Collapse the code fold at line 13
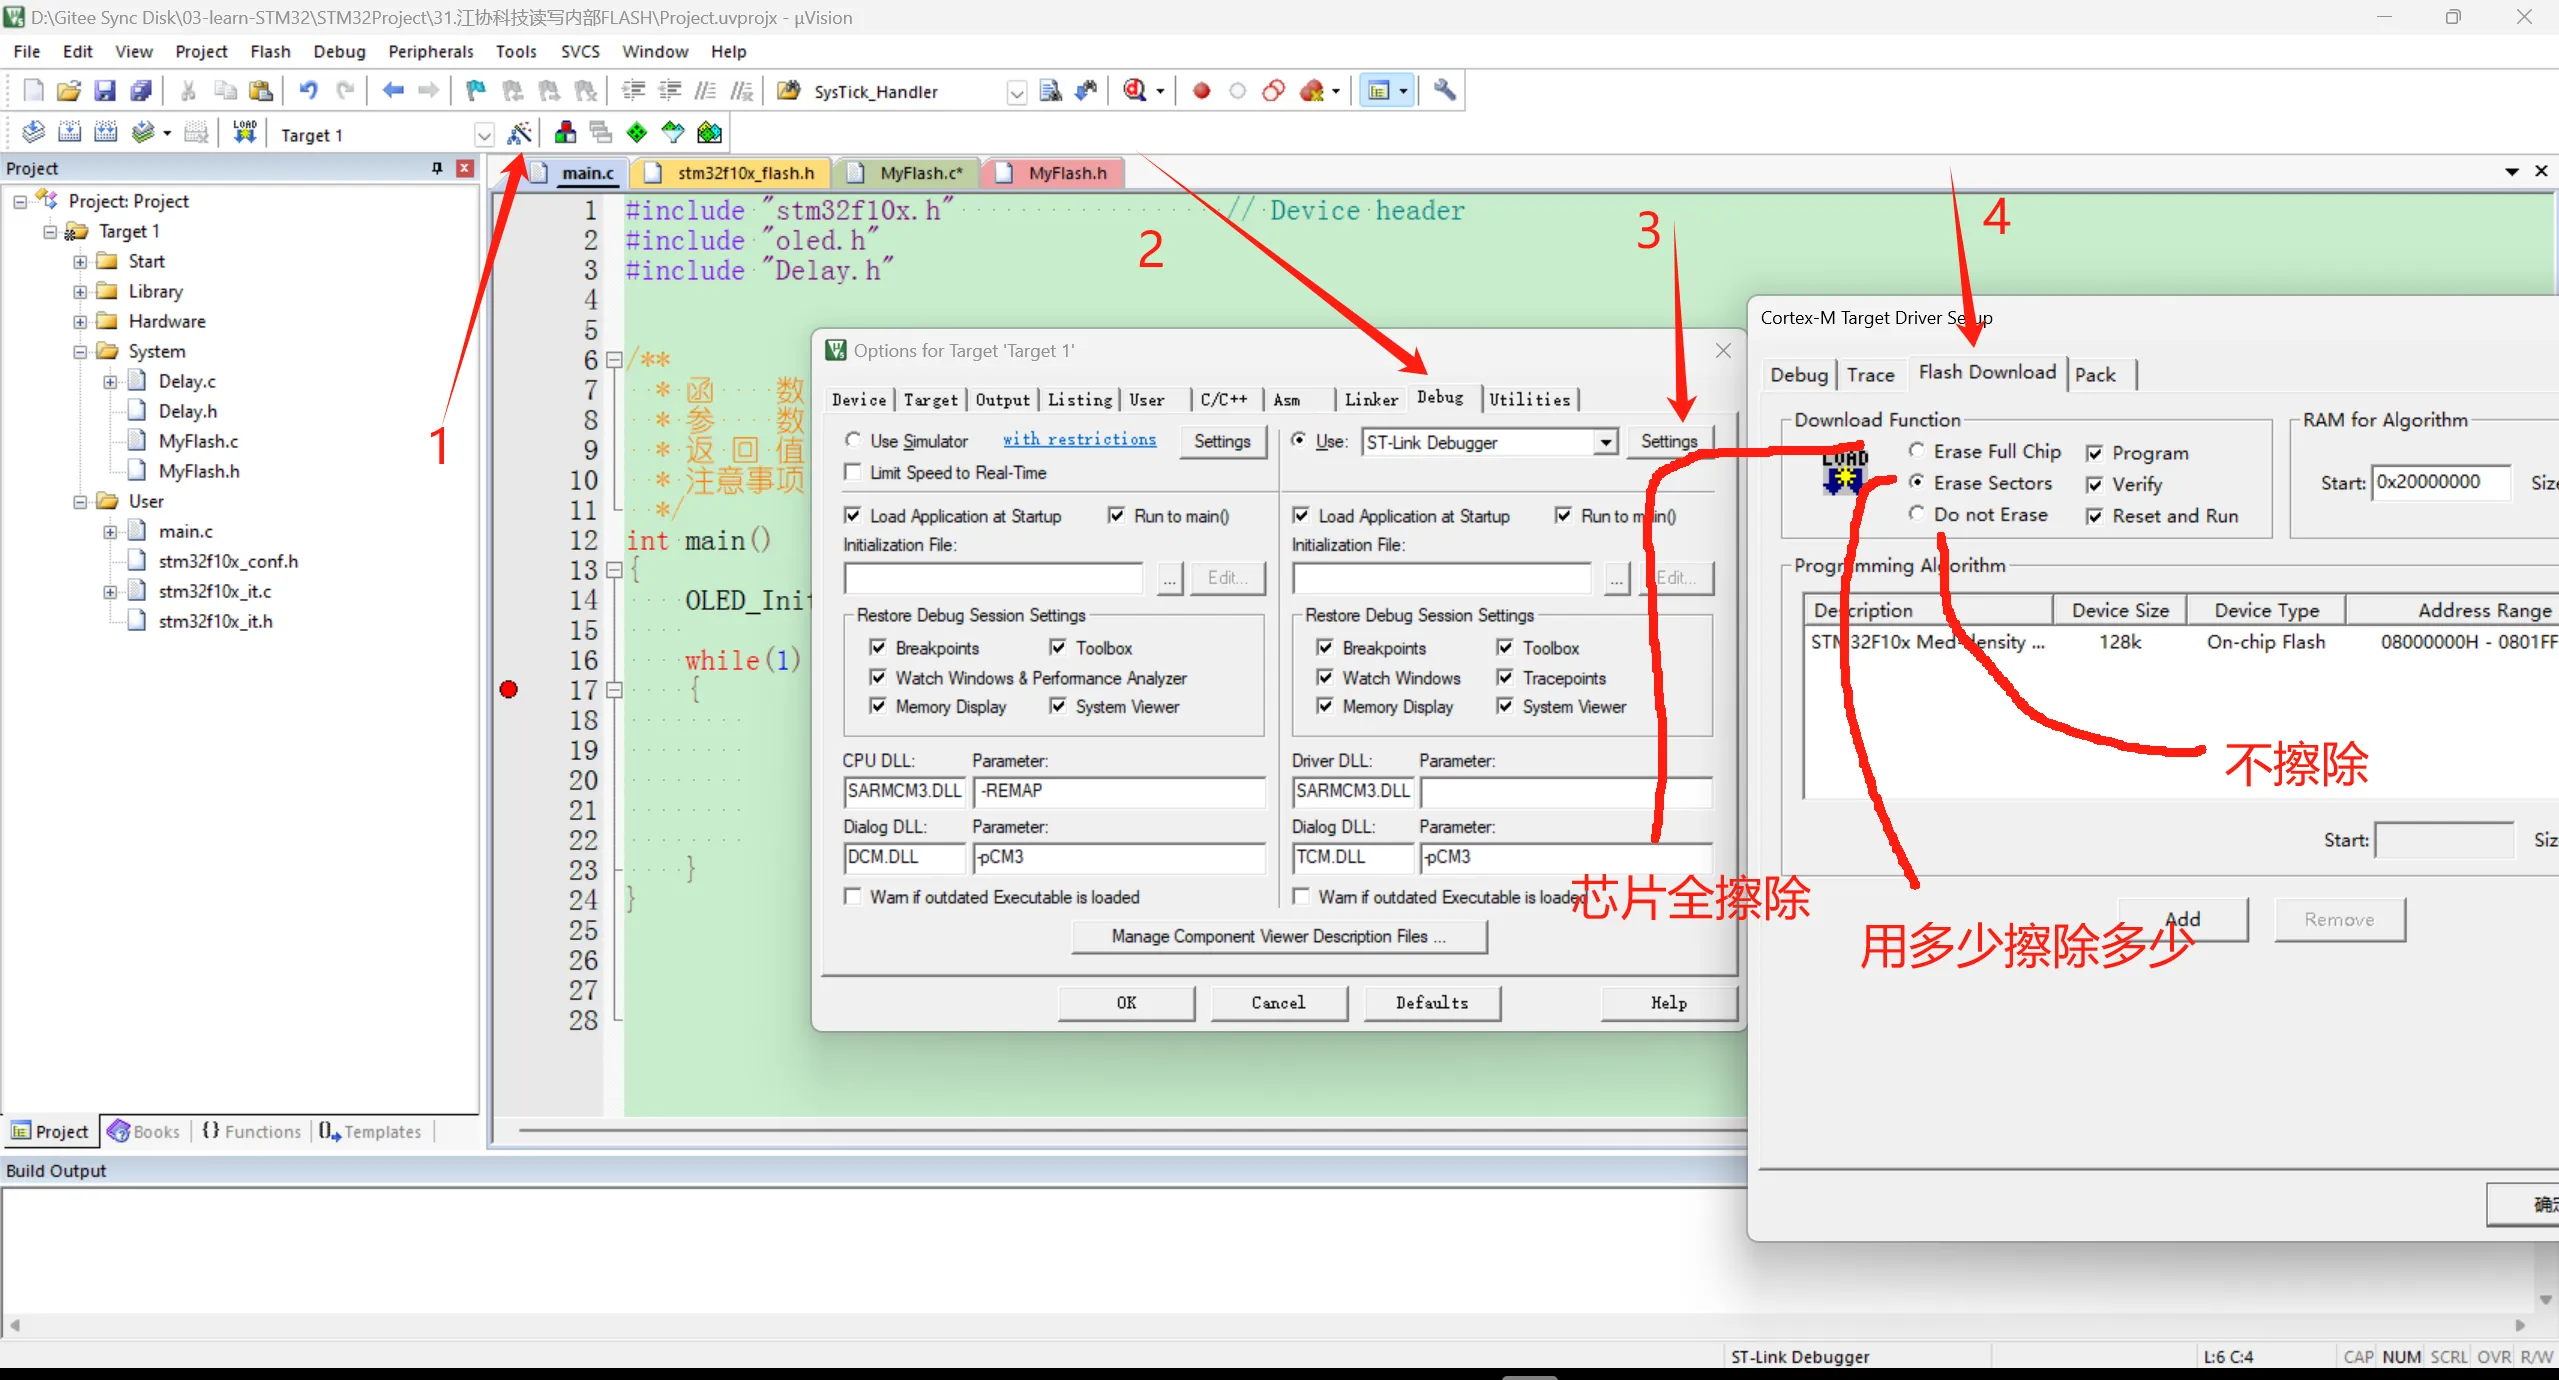This screenshot has height=1380, width=2559. [615, 570]
